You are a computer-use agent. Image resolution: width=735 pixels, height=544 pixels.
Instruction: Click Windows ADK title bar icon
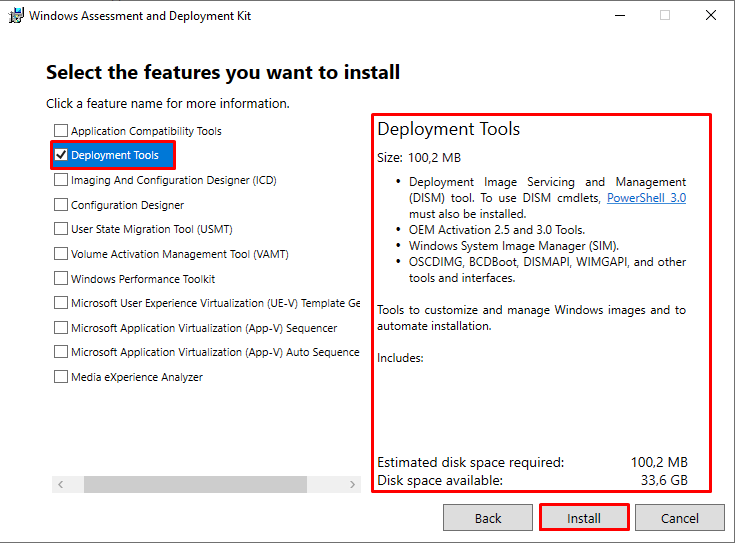coord(16,15)
